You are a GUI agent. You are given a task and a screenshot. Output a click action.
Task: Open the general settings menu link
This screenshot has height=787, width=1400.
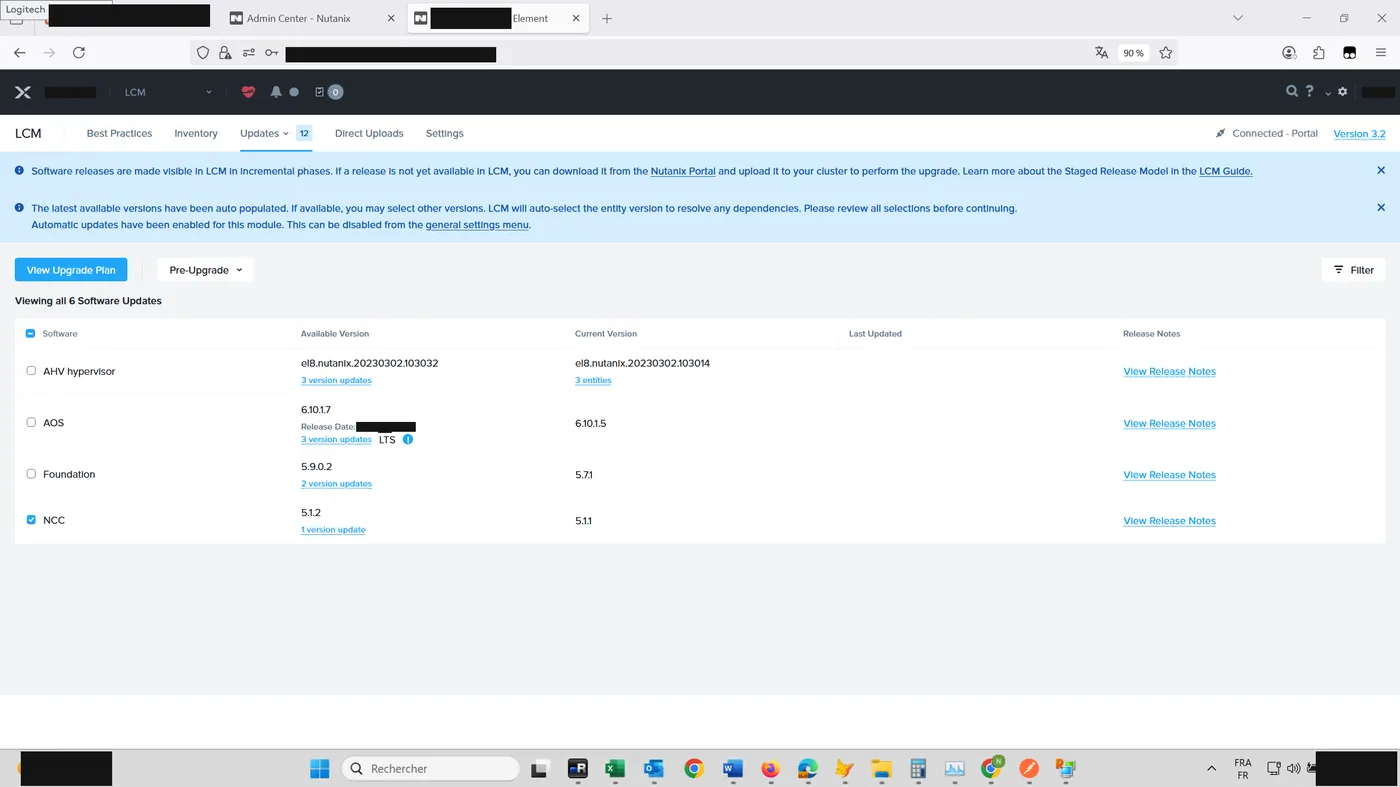pyautogui.click(x=477, y=225)
